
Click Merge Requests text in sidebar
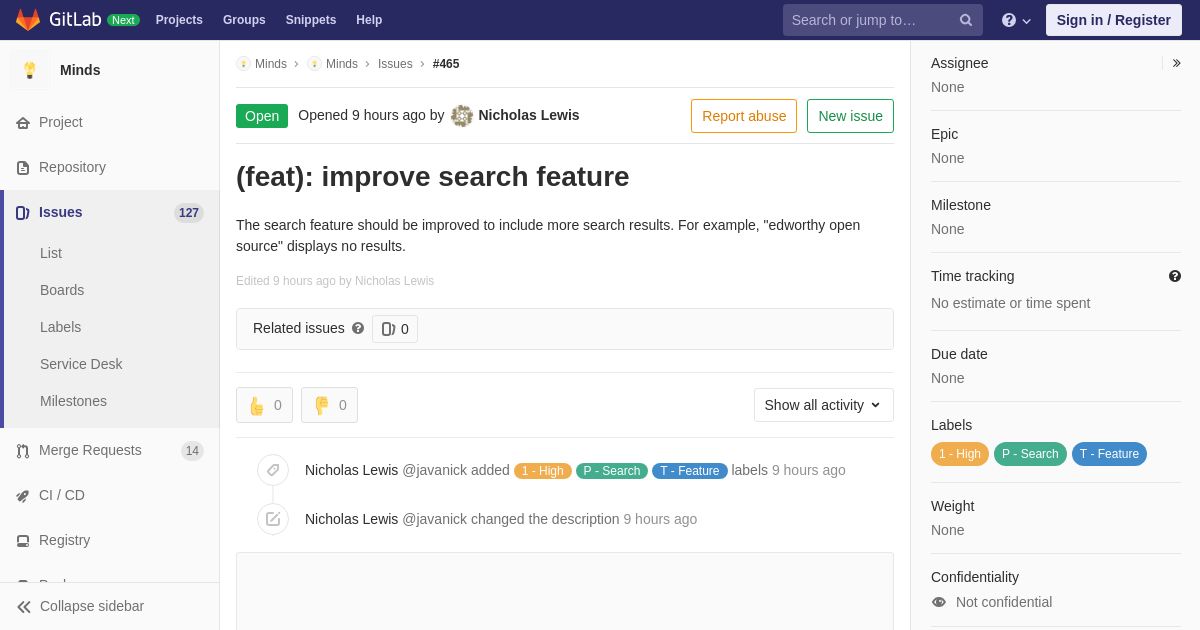coord(90,450)
